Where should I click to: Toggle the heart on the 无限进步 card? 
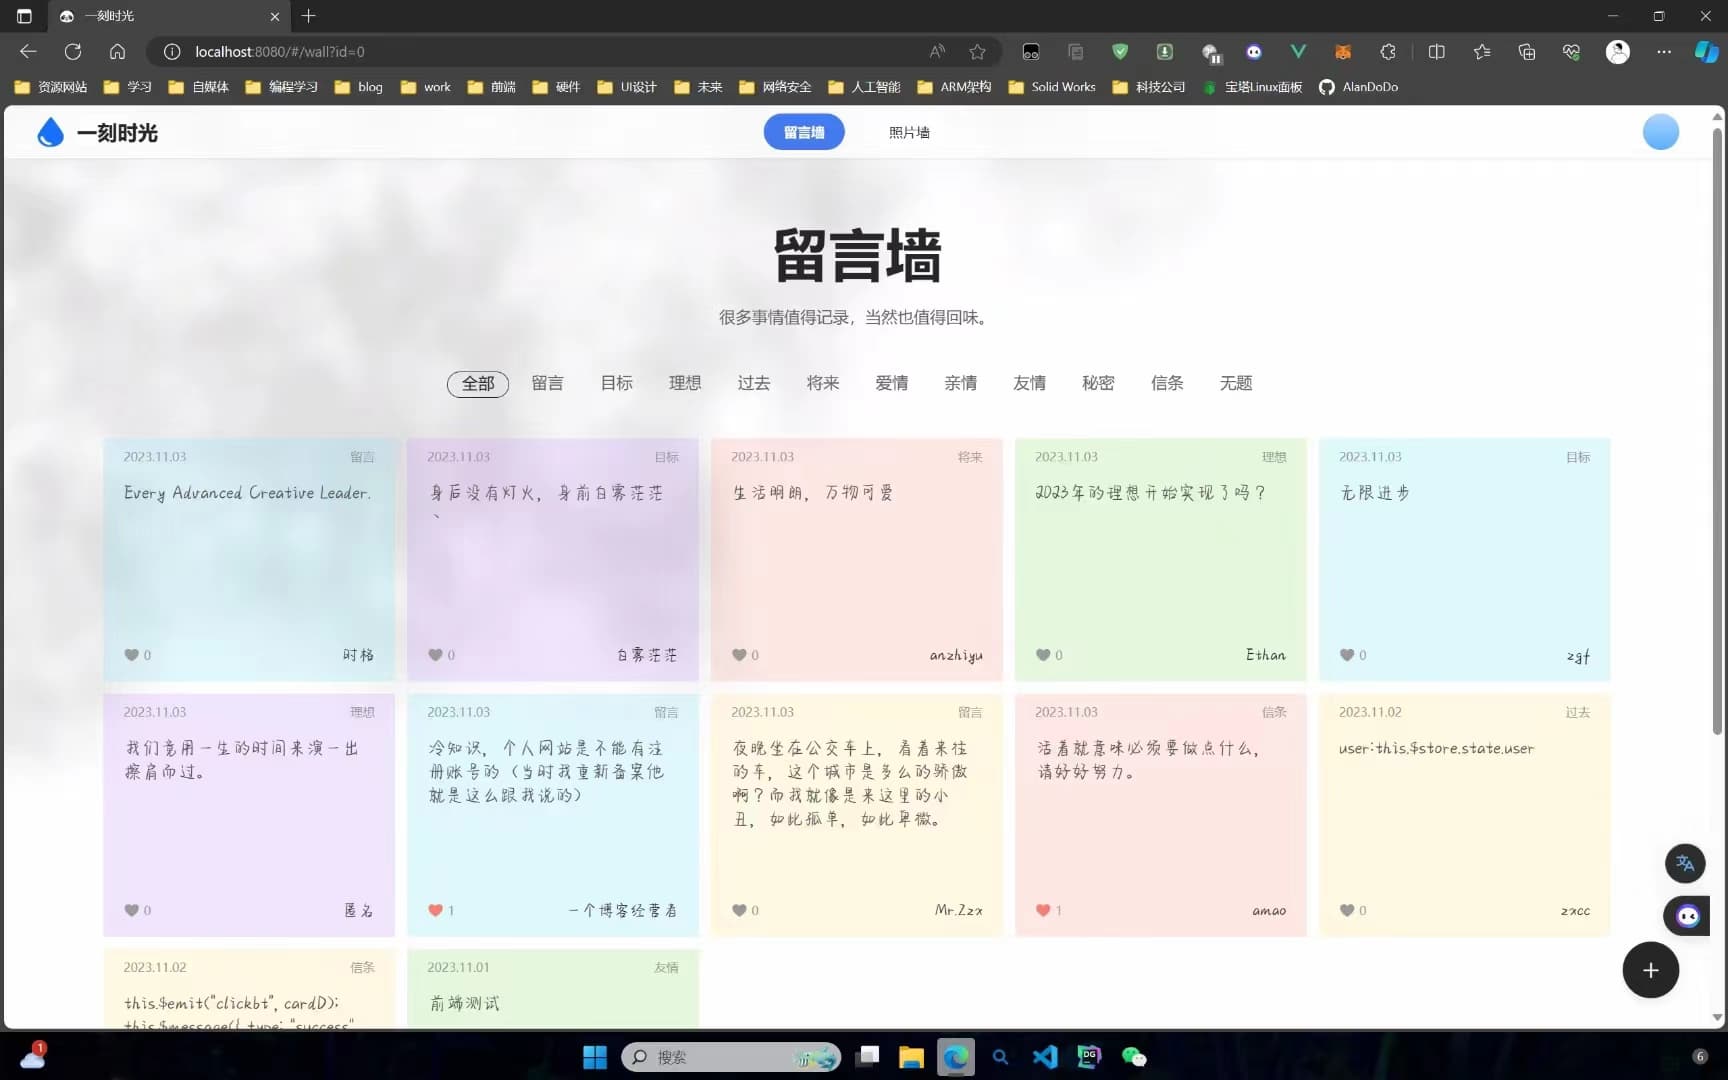point(1346,655)
